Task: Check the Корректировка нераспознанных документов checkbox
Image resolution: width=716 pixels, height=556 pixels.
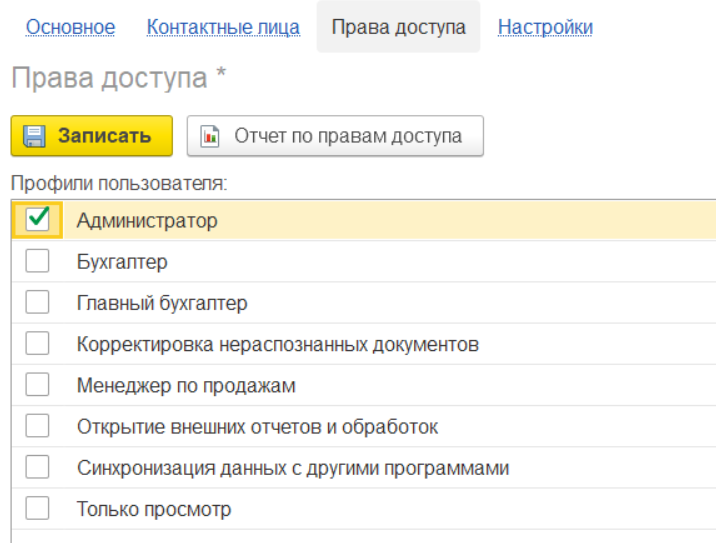Action: 37,344
